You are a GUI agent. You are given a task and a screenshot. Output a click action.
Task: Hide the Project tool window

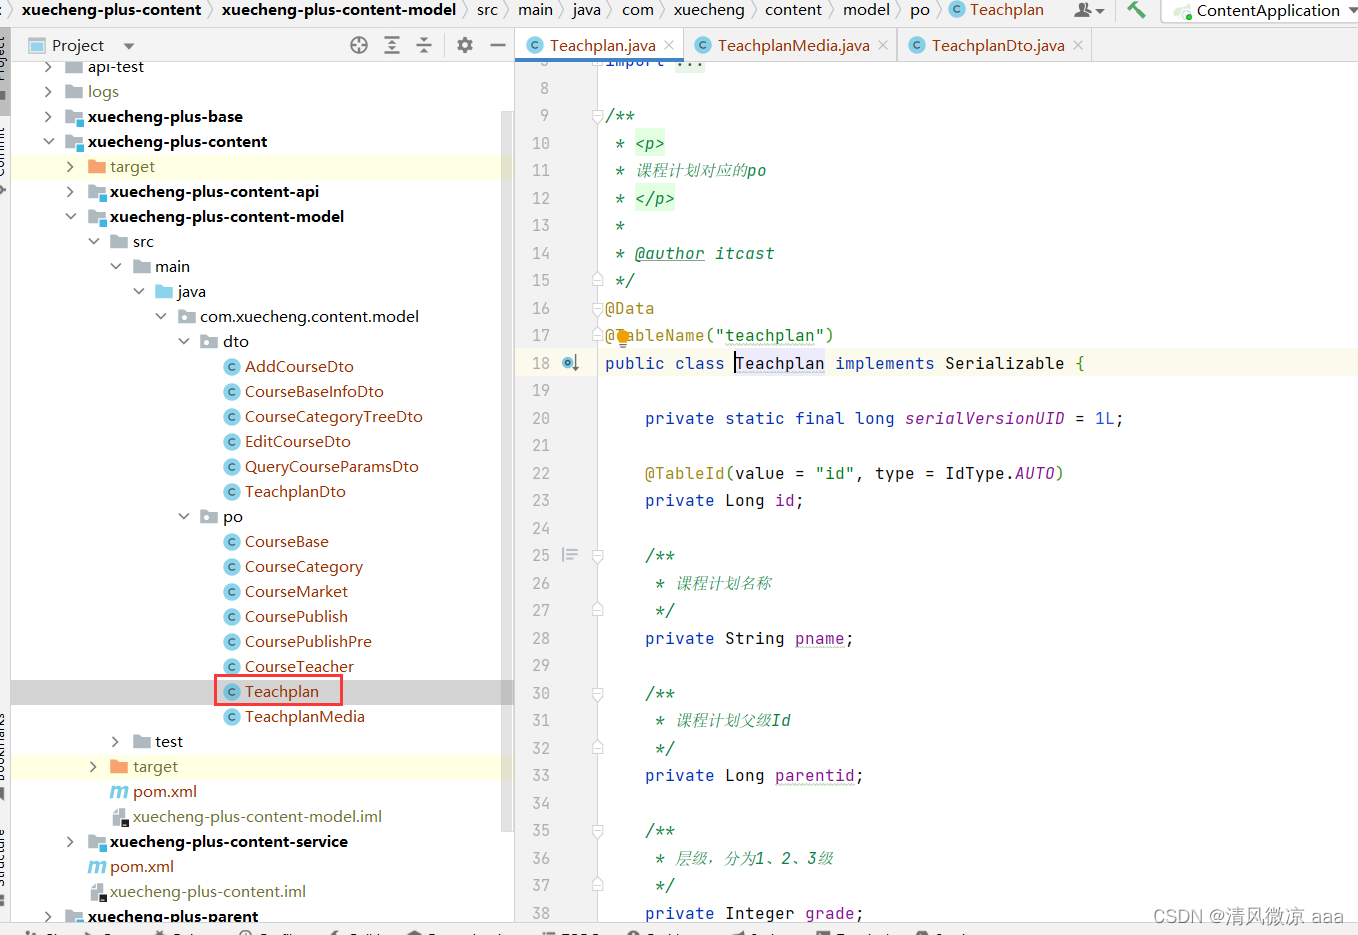click(x=498, y=45)
